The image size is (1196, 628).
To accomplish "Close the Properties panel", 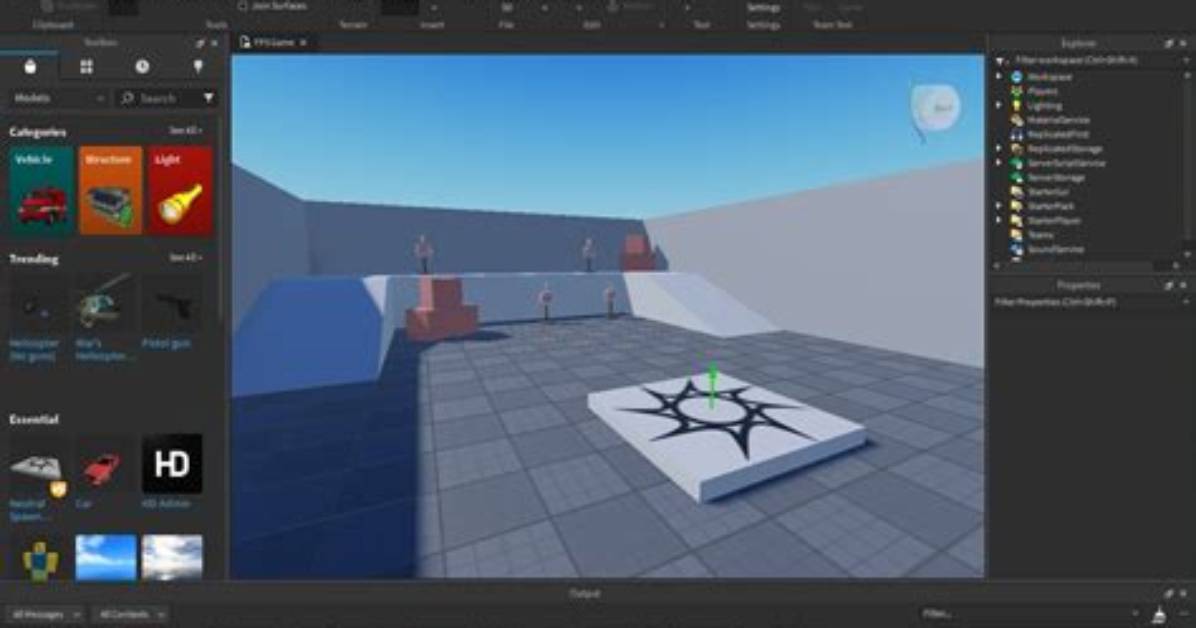I will tap(1183, 285).
